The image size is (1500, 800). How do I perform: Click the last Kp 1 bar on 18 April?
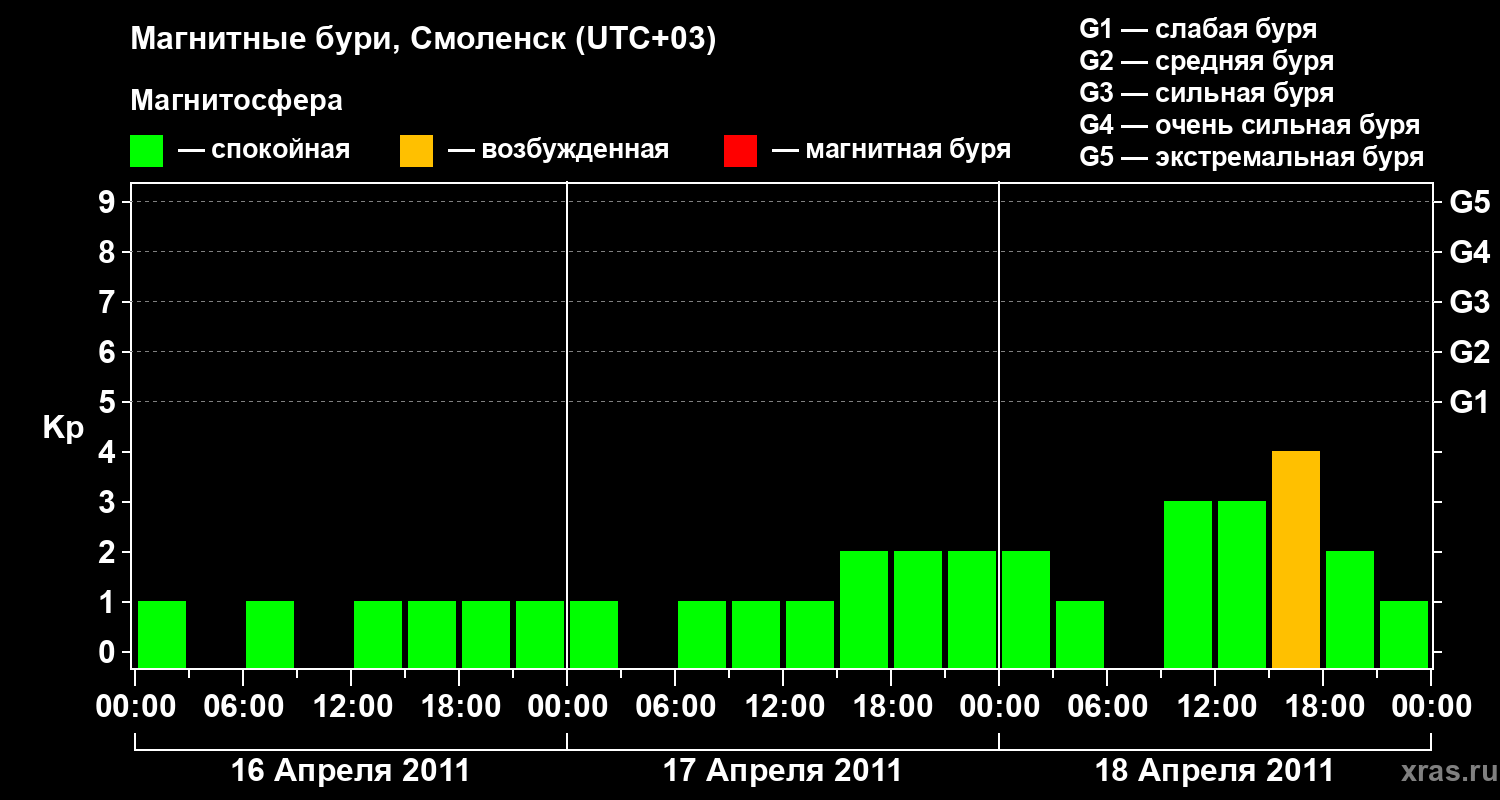[1404, 635]
